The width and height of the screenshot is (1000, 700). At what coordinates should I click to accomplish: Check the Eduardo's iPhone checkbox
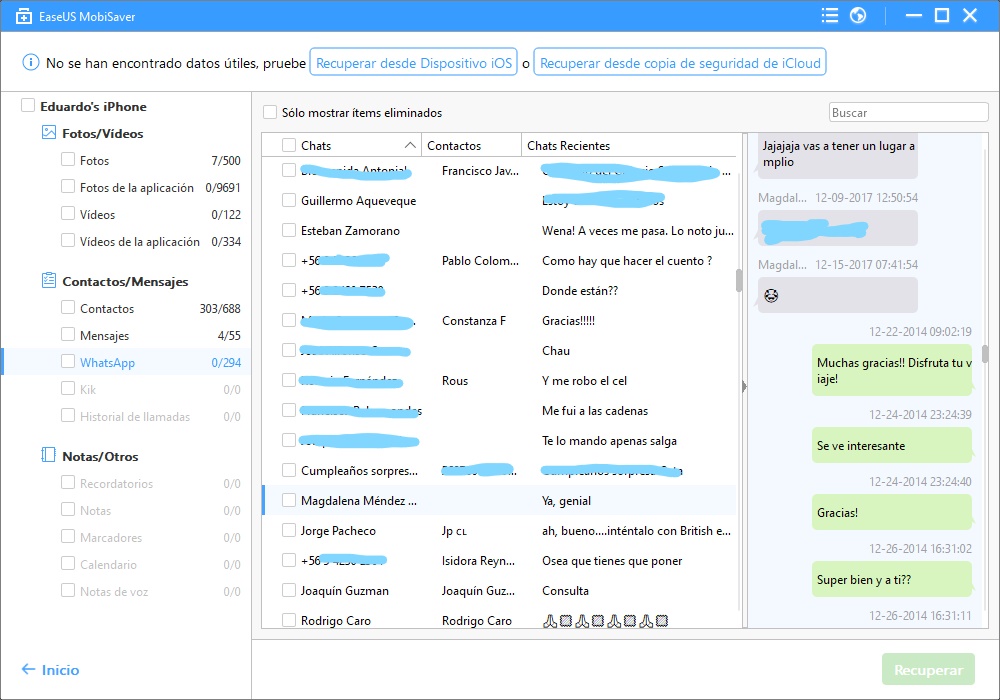coord(28,106)
